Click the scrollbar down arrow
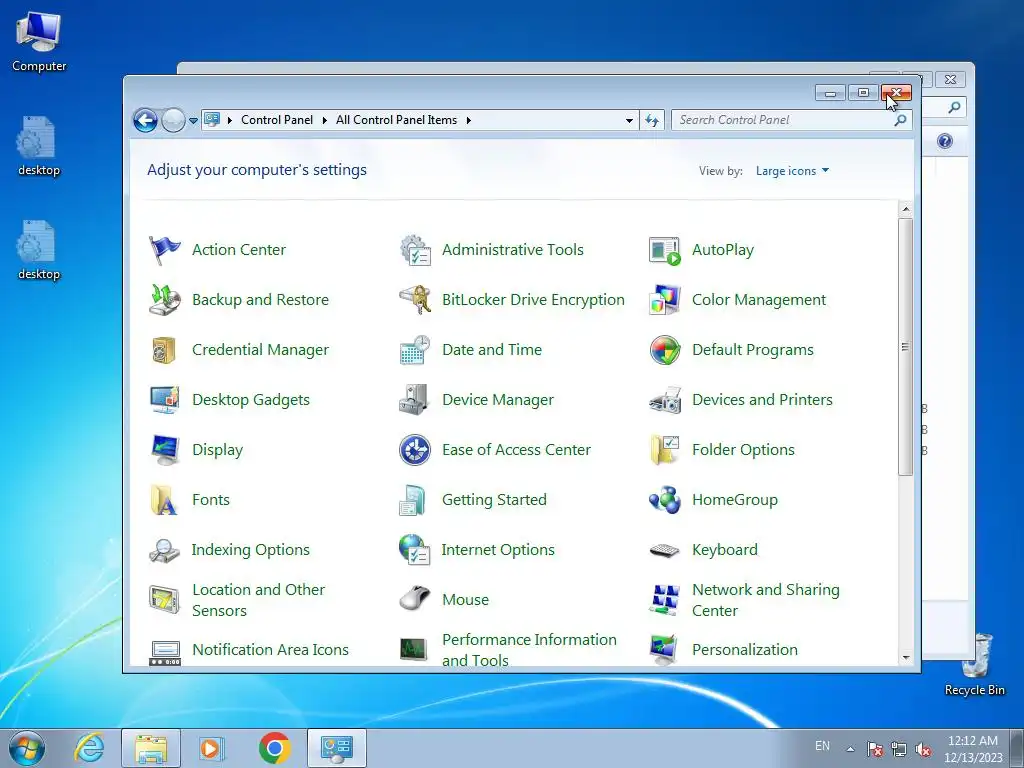Image resolution: width=1024 pixels, height=768 pixels. coord(905,658)
